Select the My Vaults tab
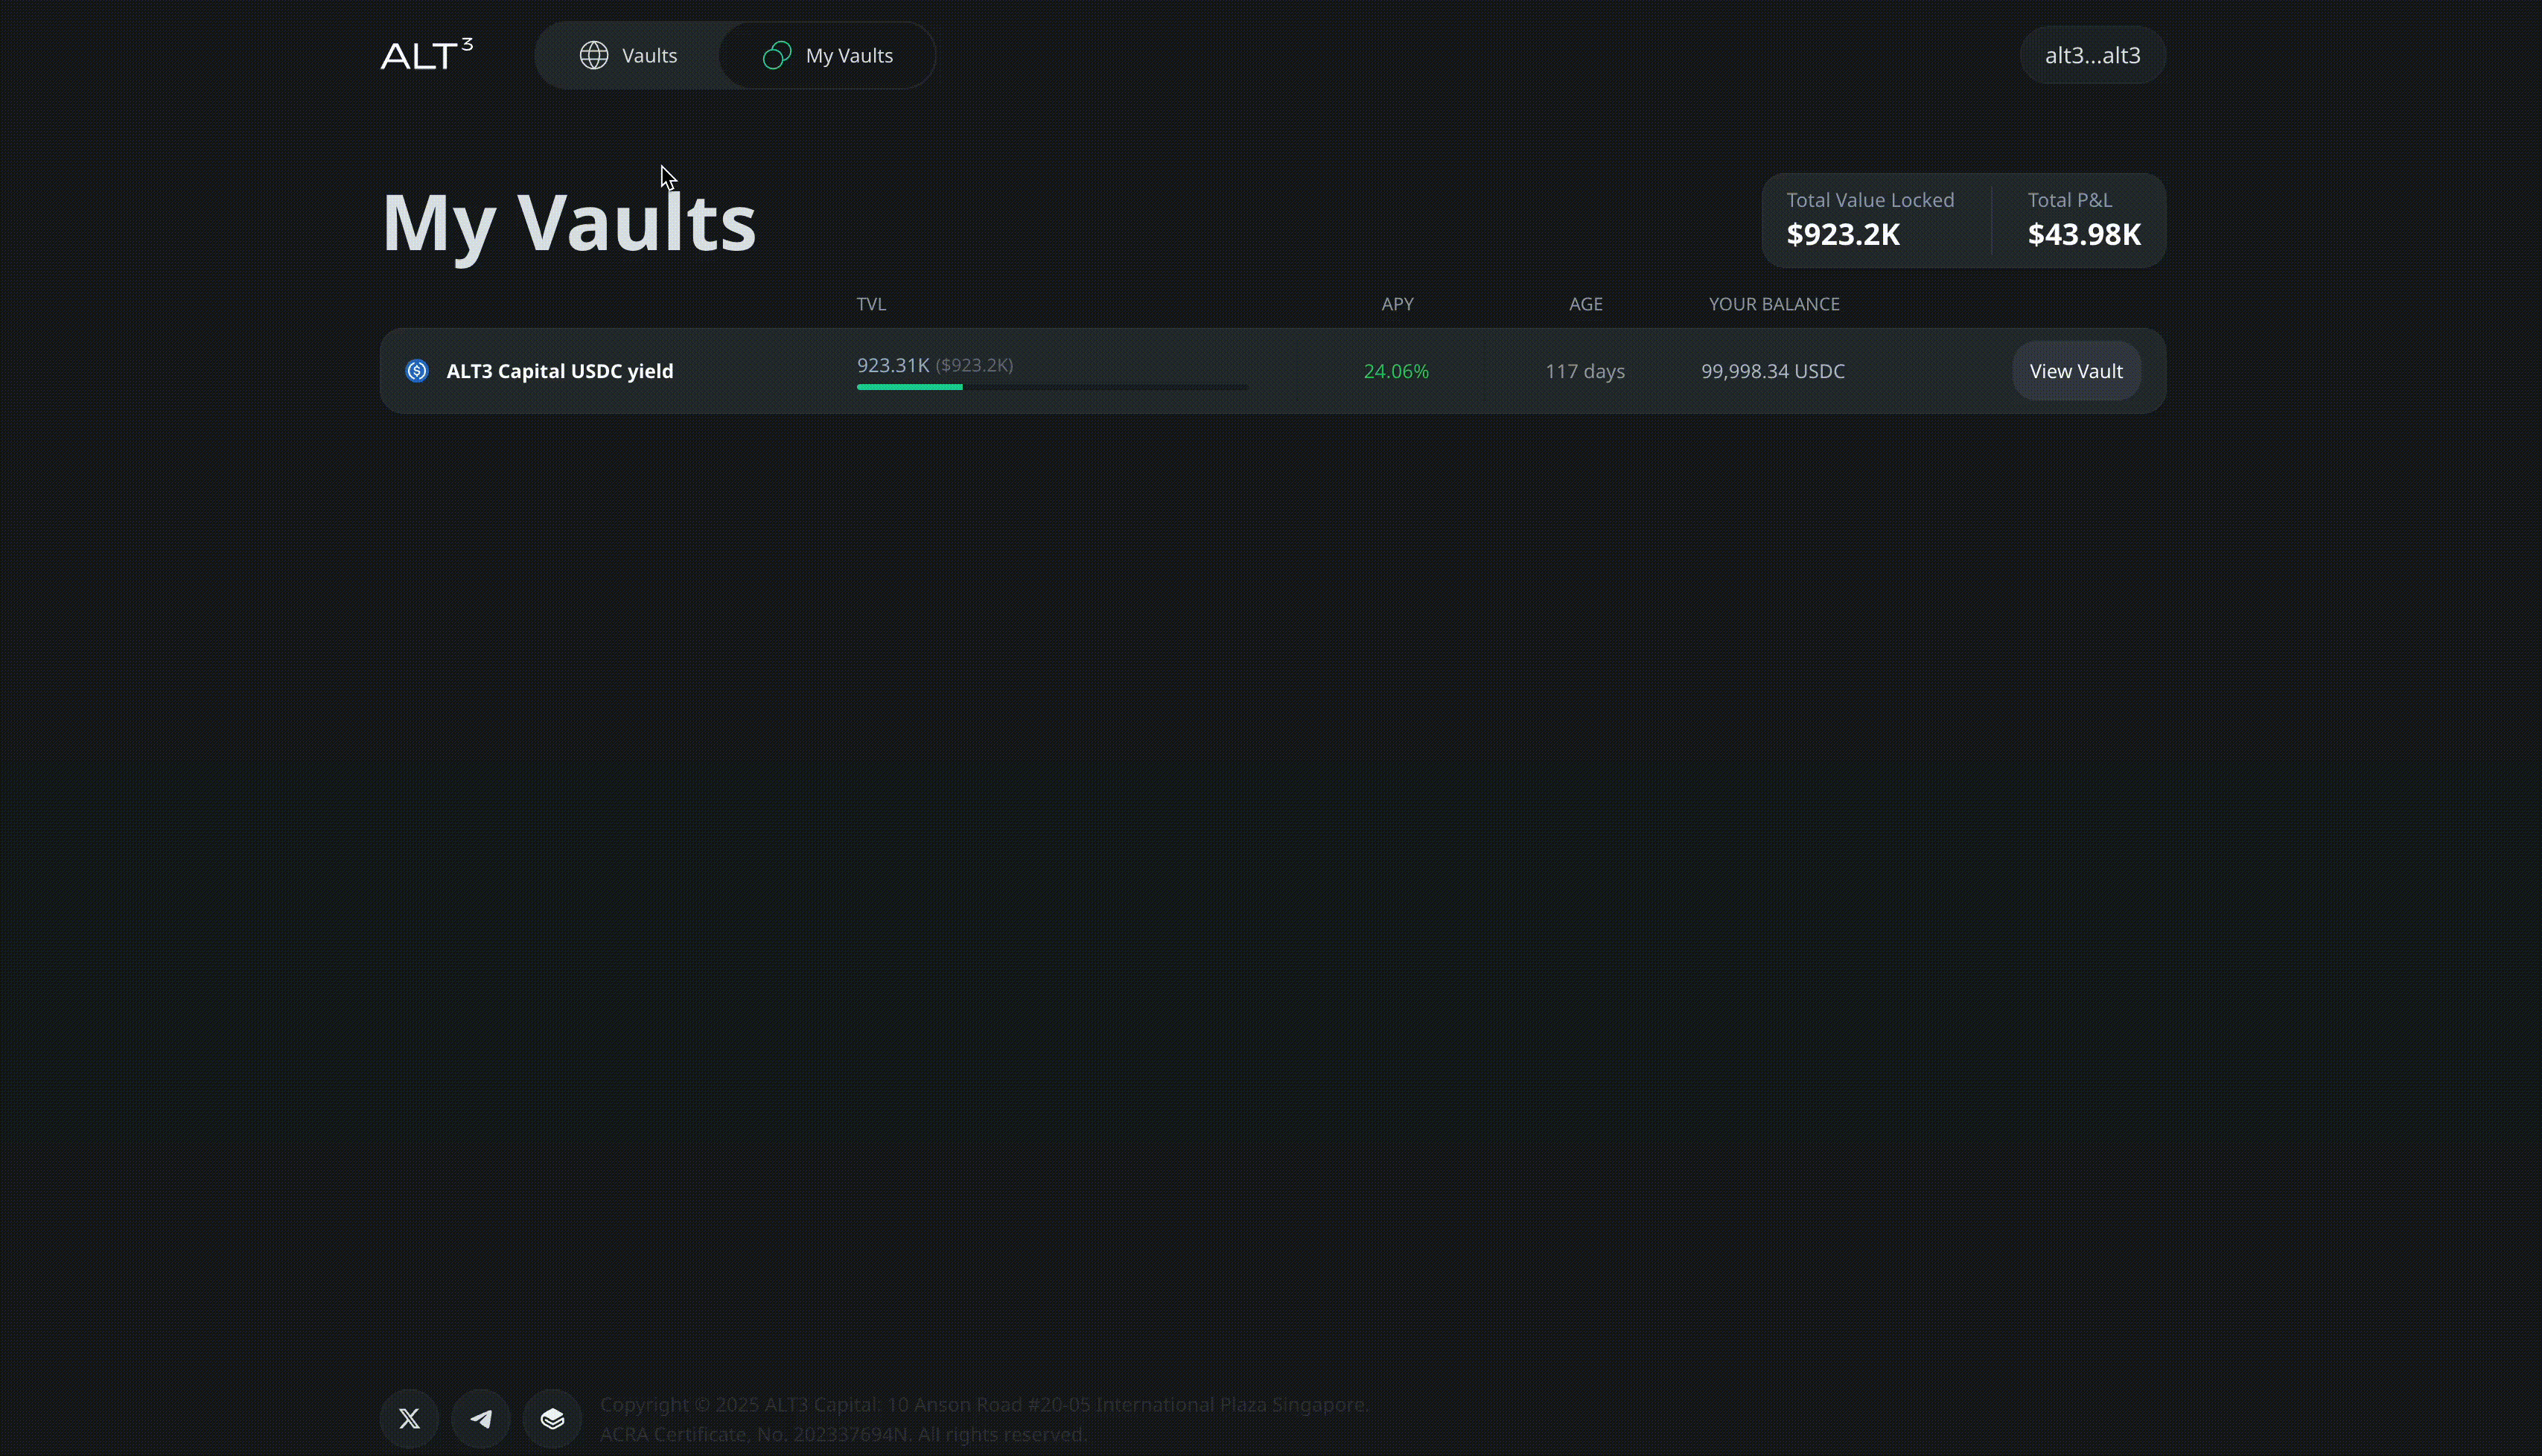Image resolution: width=2542 pixels, height=1456 pixels. coord(848,55)
